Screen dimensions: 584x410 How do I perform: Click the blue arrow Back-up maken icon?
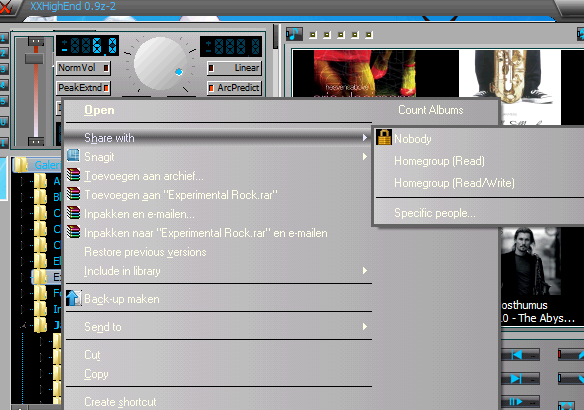(x=73, y=298)
